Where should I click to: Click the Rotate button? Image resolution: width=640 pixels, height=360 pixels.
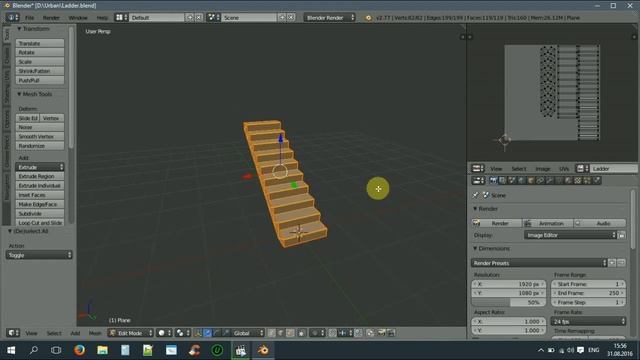tap(40, 52)
